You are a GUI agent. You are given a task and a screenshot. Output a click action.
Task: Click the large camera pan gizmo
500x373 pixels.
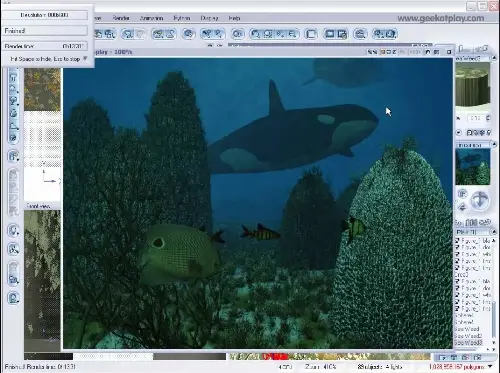480,201
